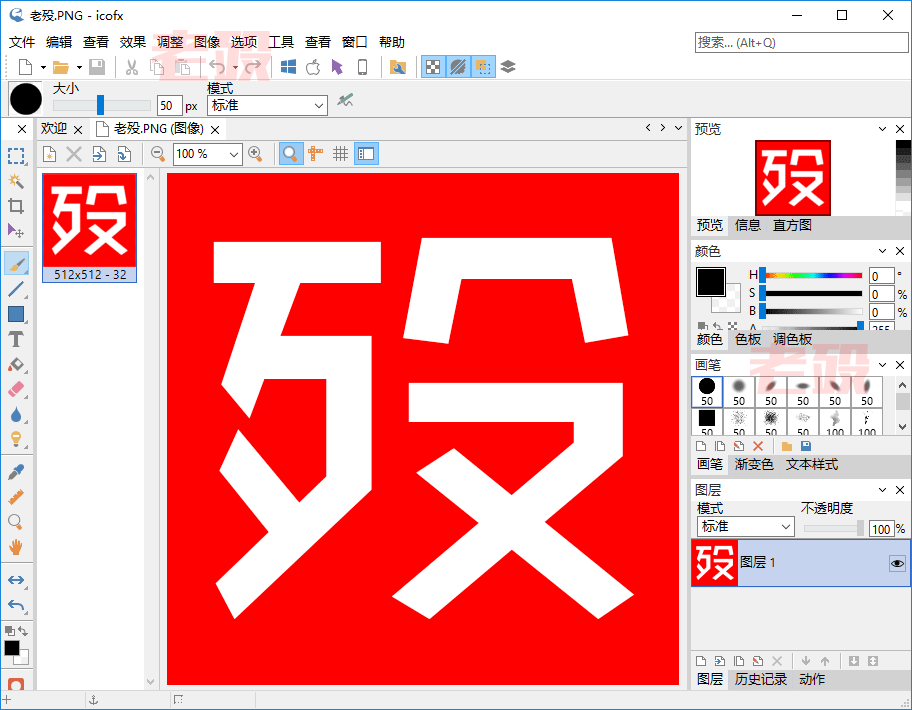This screenshot has width=912, height=710.
Task: Open the 文件 menu
Action: click(x=22, y=42)
